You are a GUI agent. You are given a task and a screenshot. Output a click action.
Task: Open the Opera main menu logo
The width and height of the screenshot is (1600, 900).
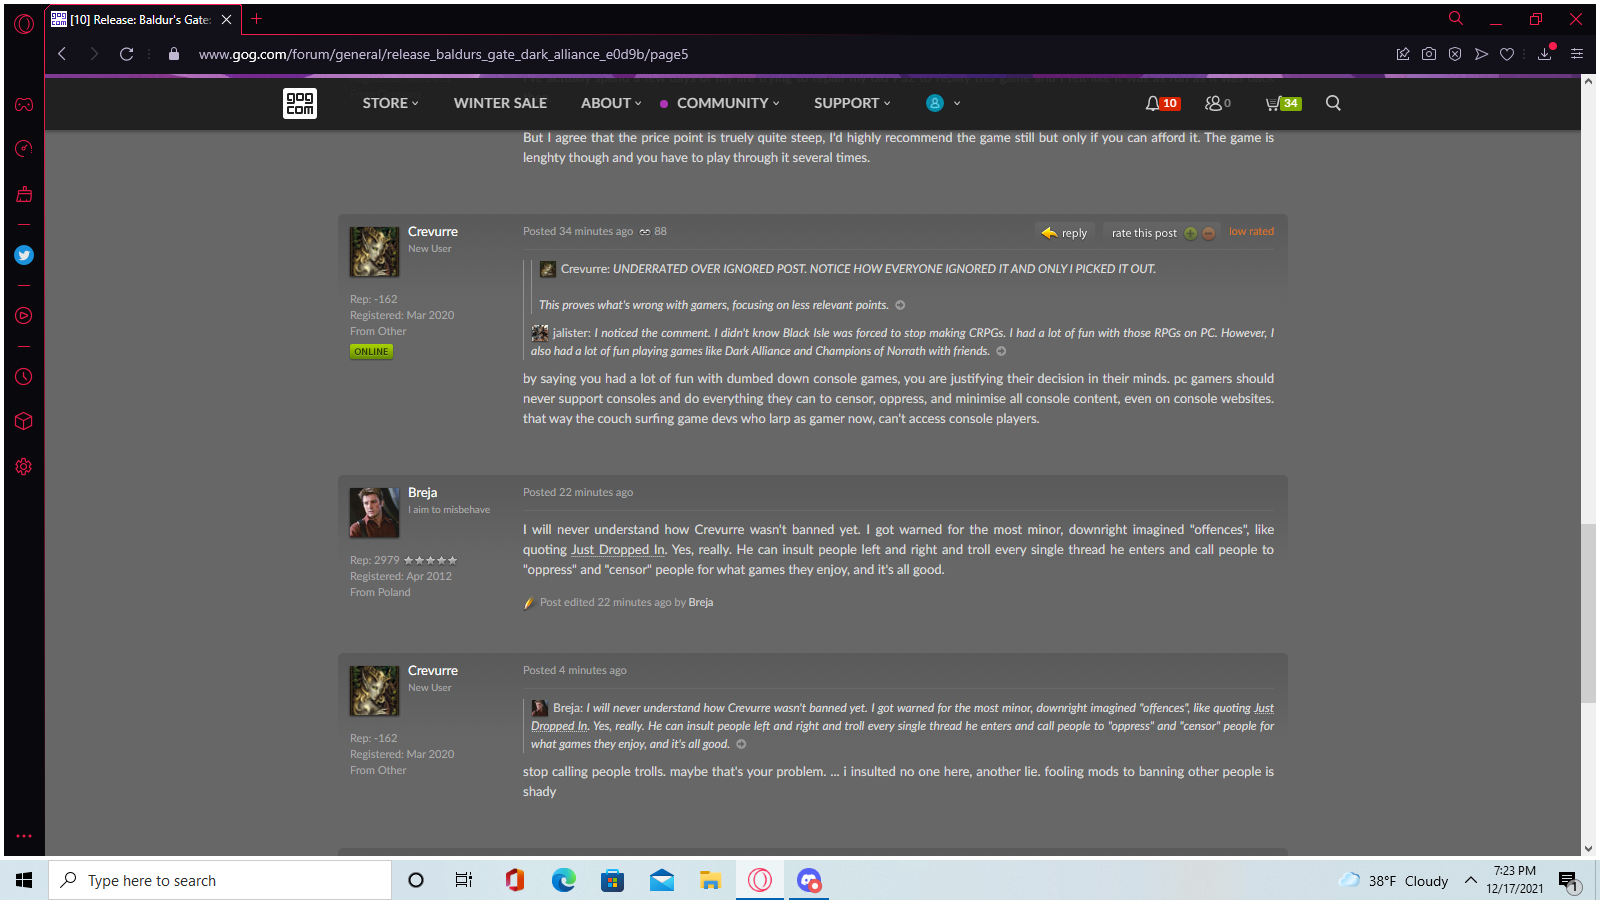24,23
